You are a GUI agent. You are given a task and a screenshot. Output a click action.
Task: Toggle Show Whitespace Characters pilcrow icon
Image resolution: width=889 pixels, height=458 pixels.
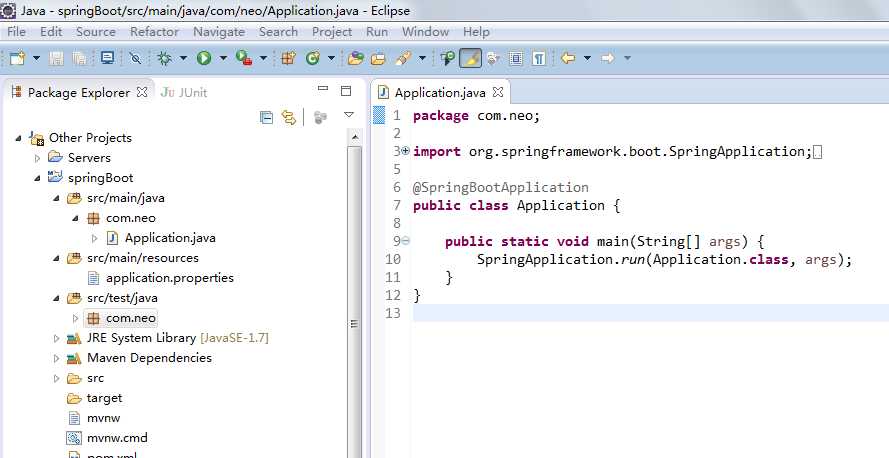point(539,58)
